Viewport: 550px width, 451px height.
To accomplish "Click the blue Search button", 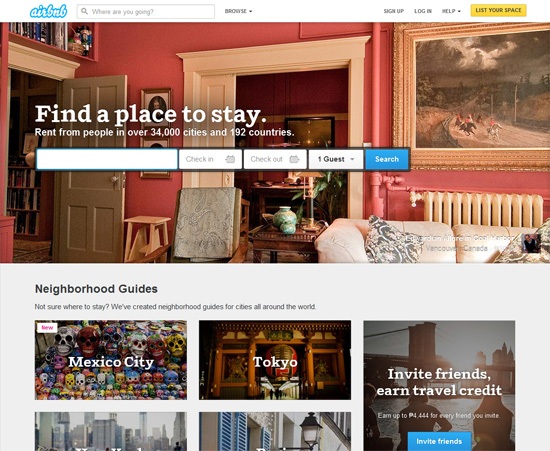I will (387, 159).
